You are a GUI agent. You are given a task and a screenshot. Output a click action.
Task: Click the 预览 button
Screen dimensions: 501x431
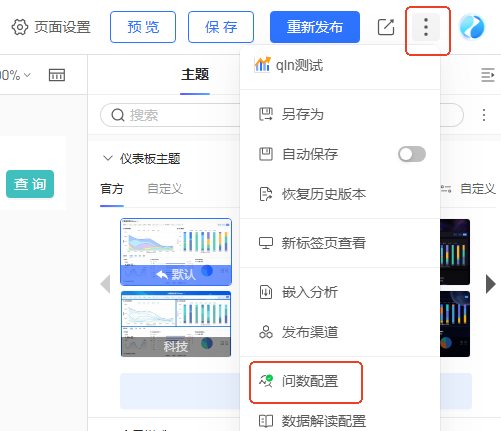pos(143,27)
